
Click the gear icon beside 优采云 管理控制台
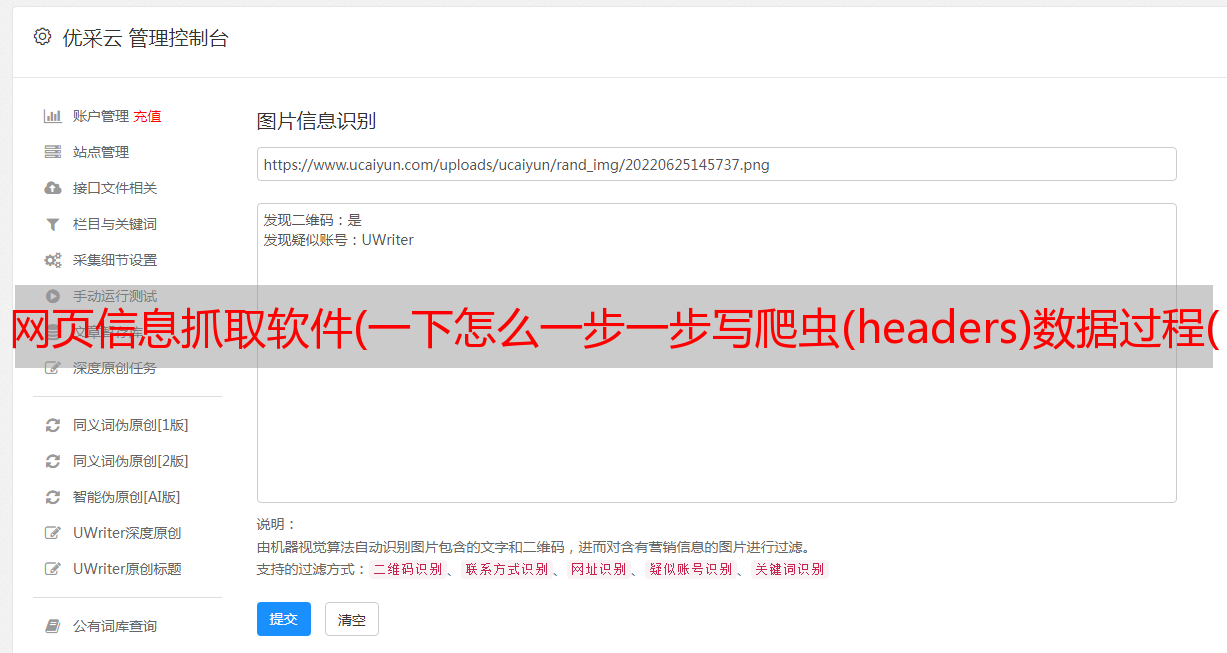(42, 37)
